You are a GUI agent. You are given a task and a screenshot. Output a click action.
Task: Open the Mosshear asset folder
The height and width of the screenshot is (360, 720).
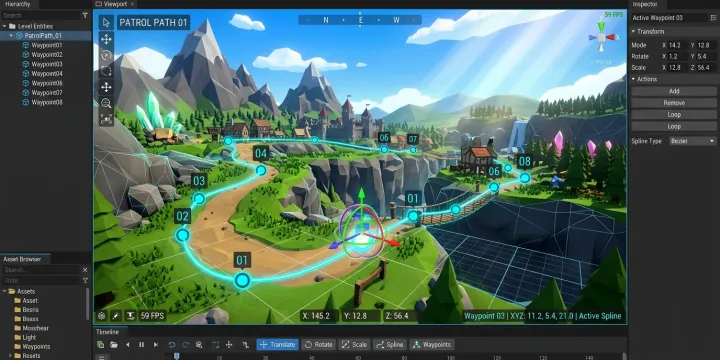[35, 328]
